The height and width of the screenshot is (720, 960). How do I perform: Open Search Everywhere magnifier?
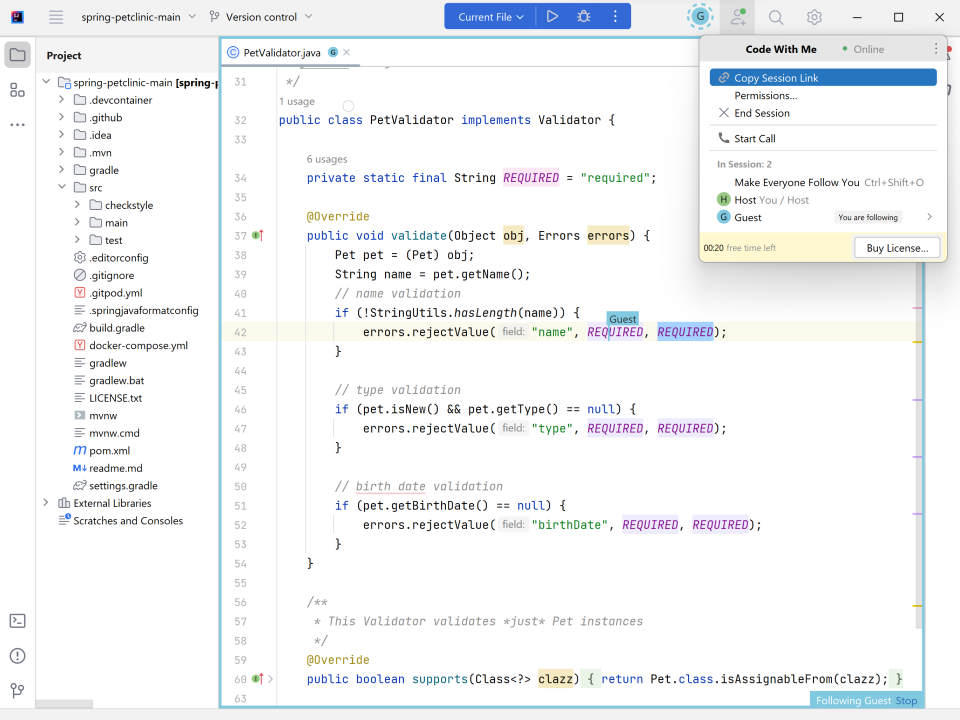click(776, 17)
